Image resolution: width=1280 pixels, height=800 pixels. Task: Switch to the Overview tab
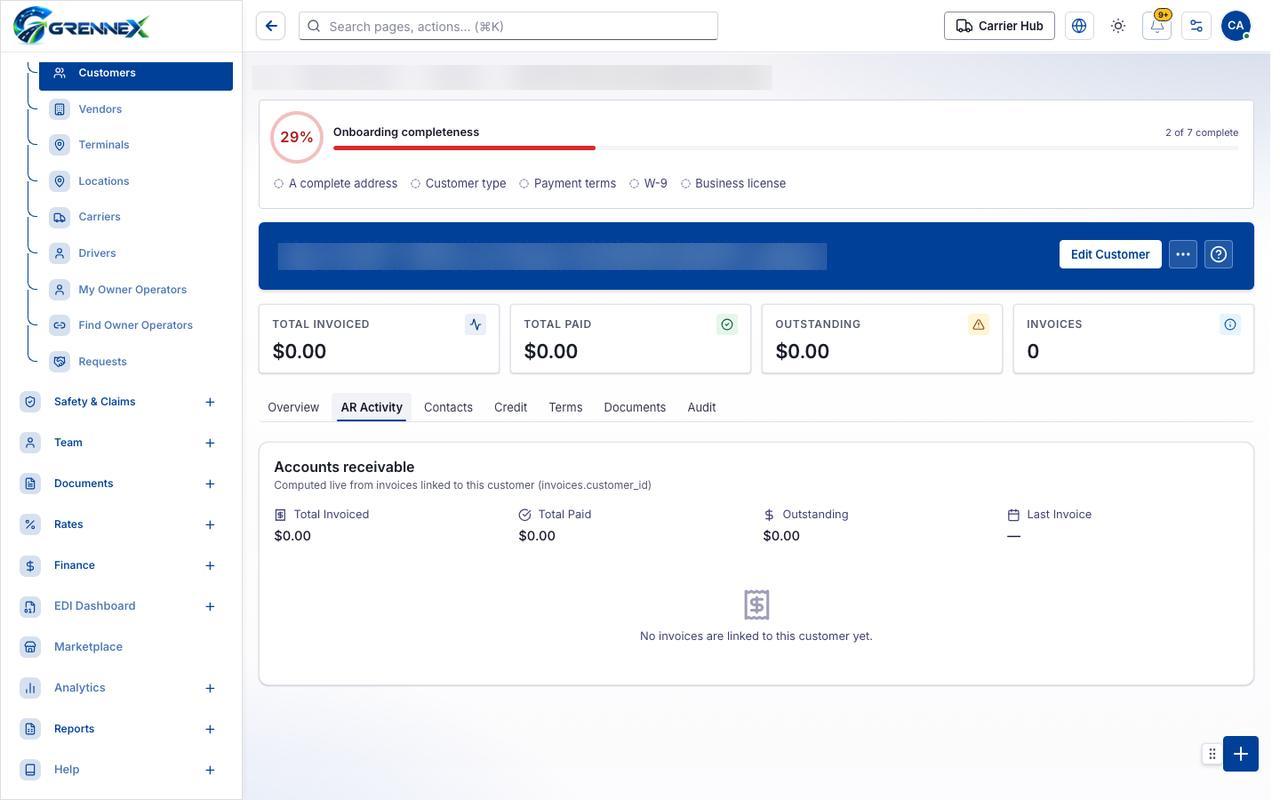(x=293, y=407)
